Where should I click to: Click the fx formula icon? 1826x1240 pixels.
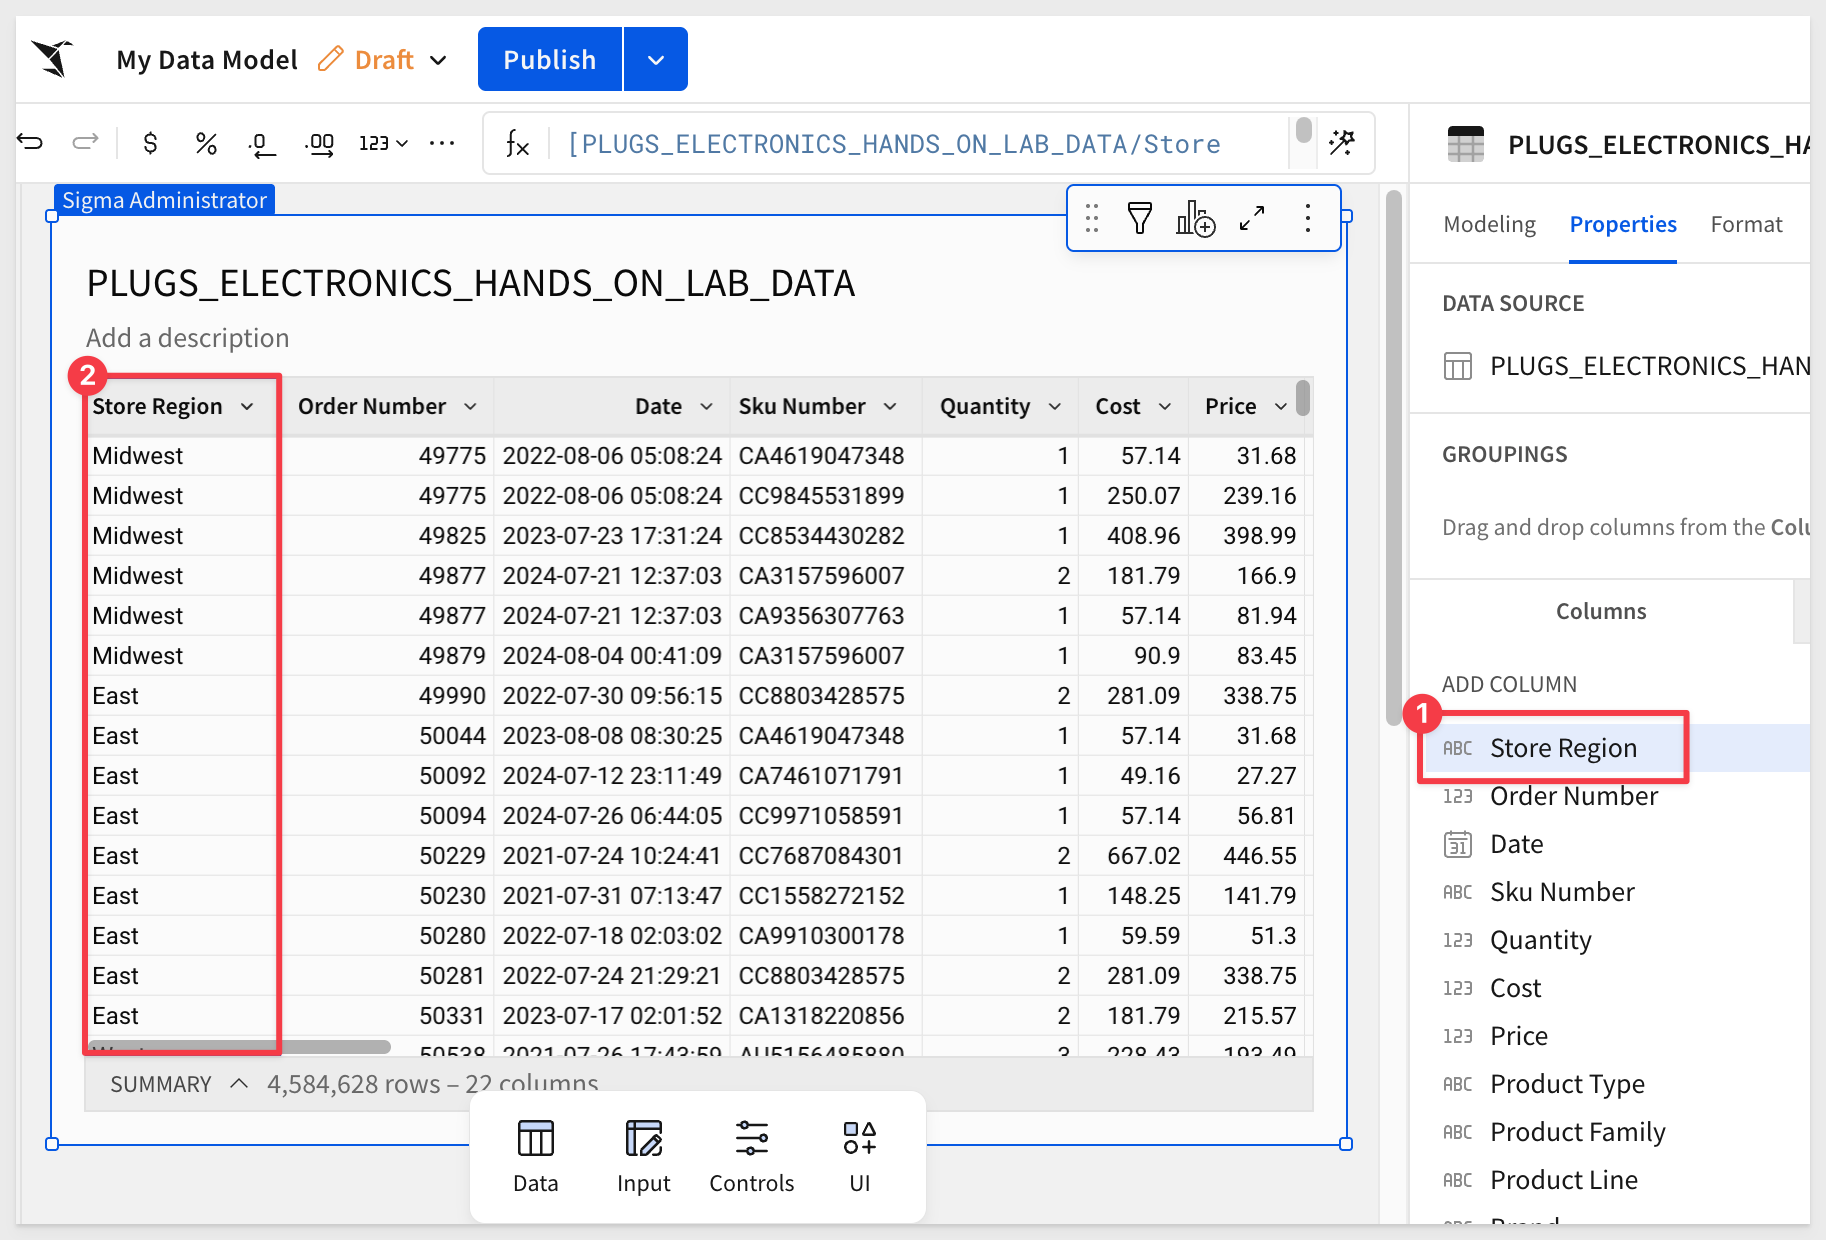point(516,144)
